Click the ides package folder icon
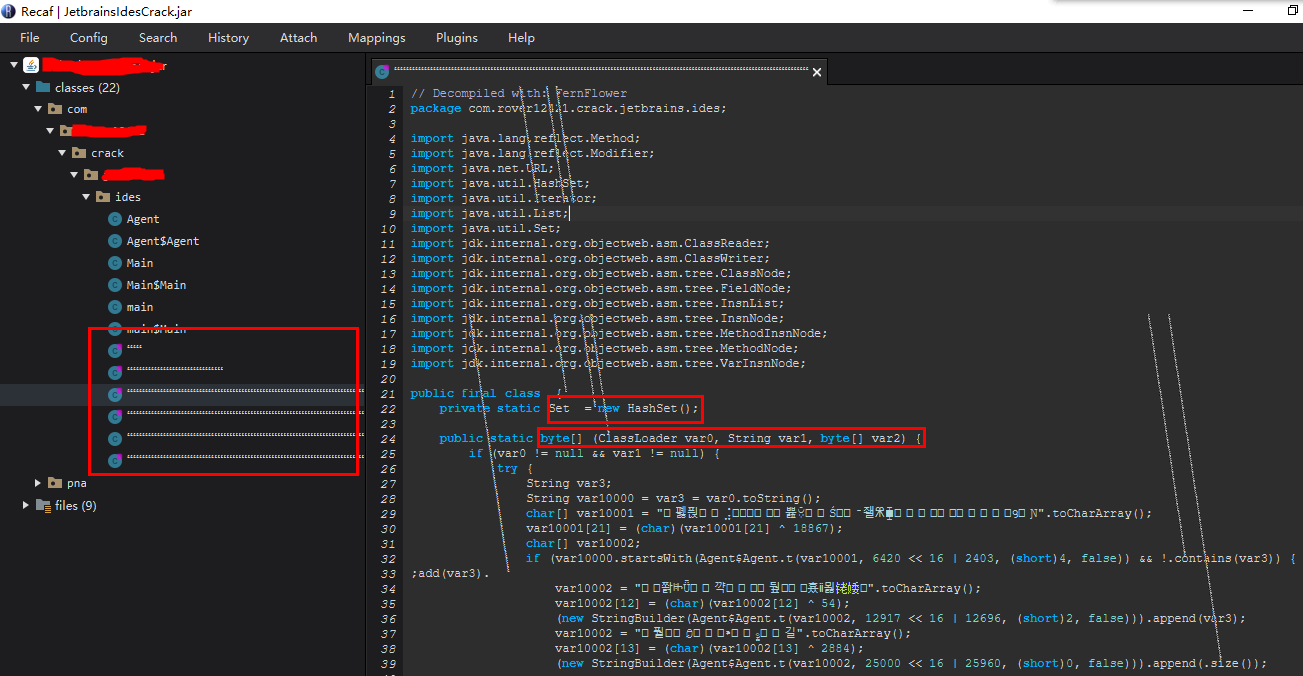The image size is (1303, 676). pyautogui.click(x=104, y=196)
